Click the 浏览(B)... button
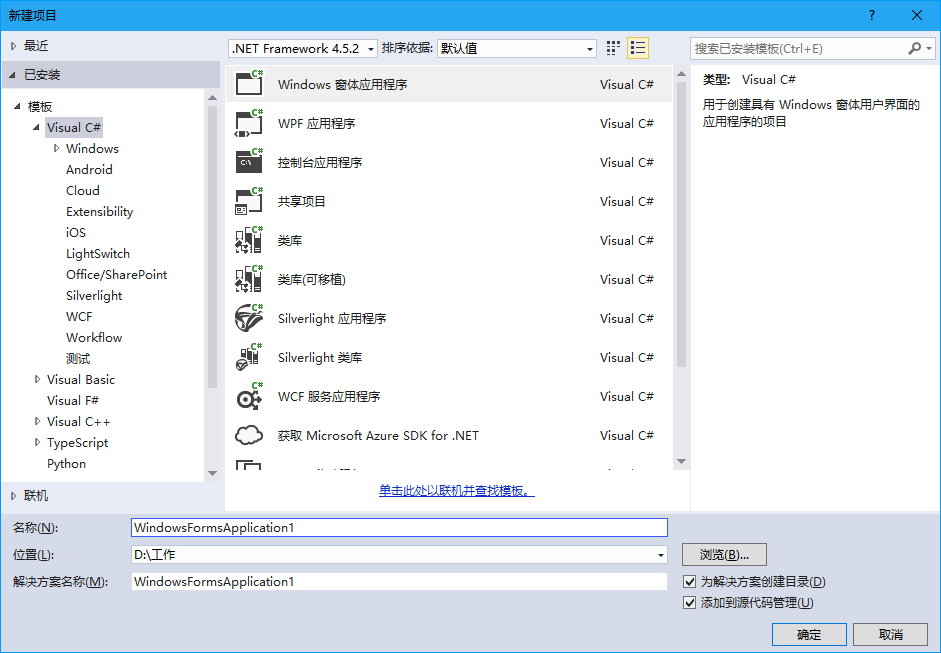Screen dimensions: 941x653 (724, 555)
